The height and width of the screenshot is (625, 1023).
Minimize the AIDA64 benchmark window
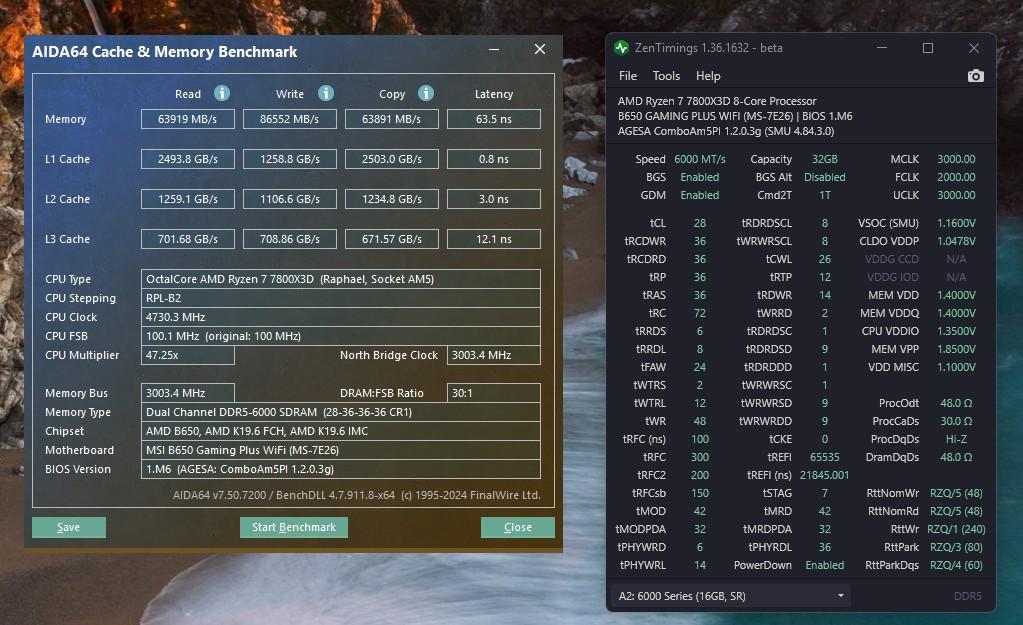tap(494, 50)
